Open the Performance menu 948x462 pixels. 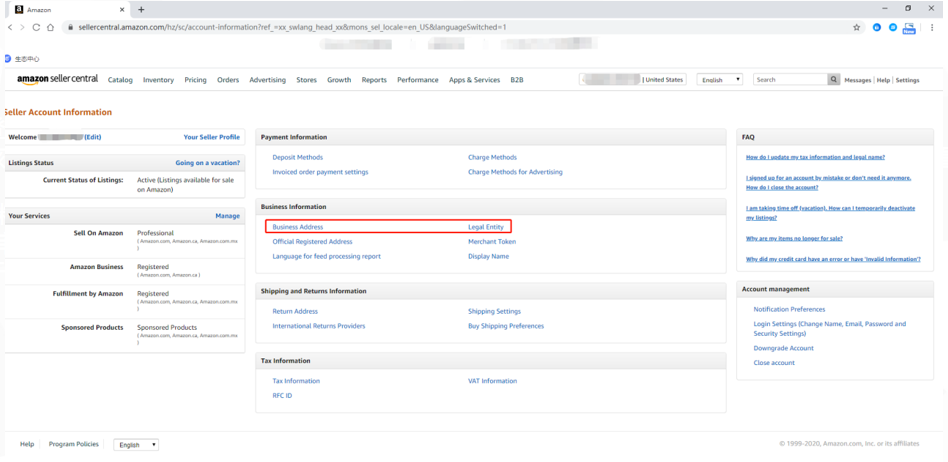point(418,80)
